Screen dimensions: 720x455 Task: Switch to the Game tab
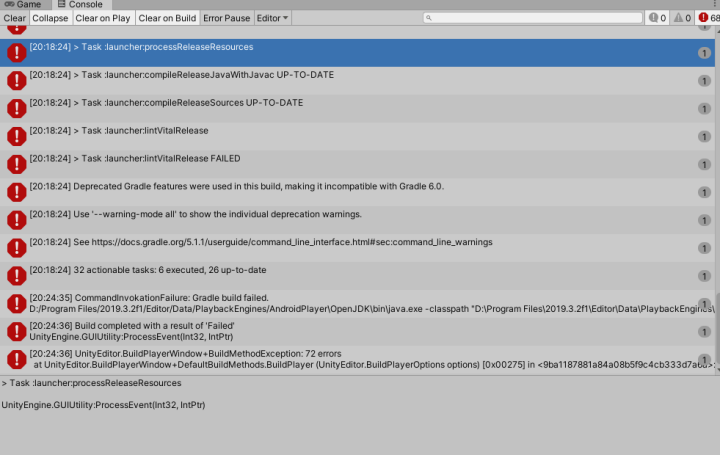click(22, 5)
